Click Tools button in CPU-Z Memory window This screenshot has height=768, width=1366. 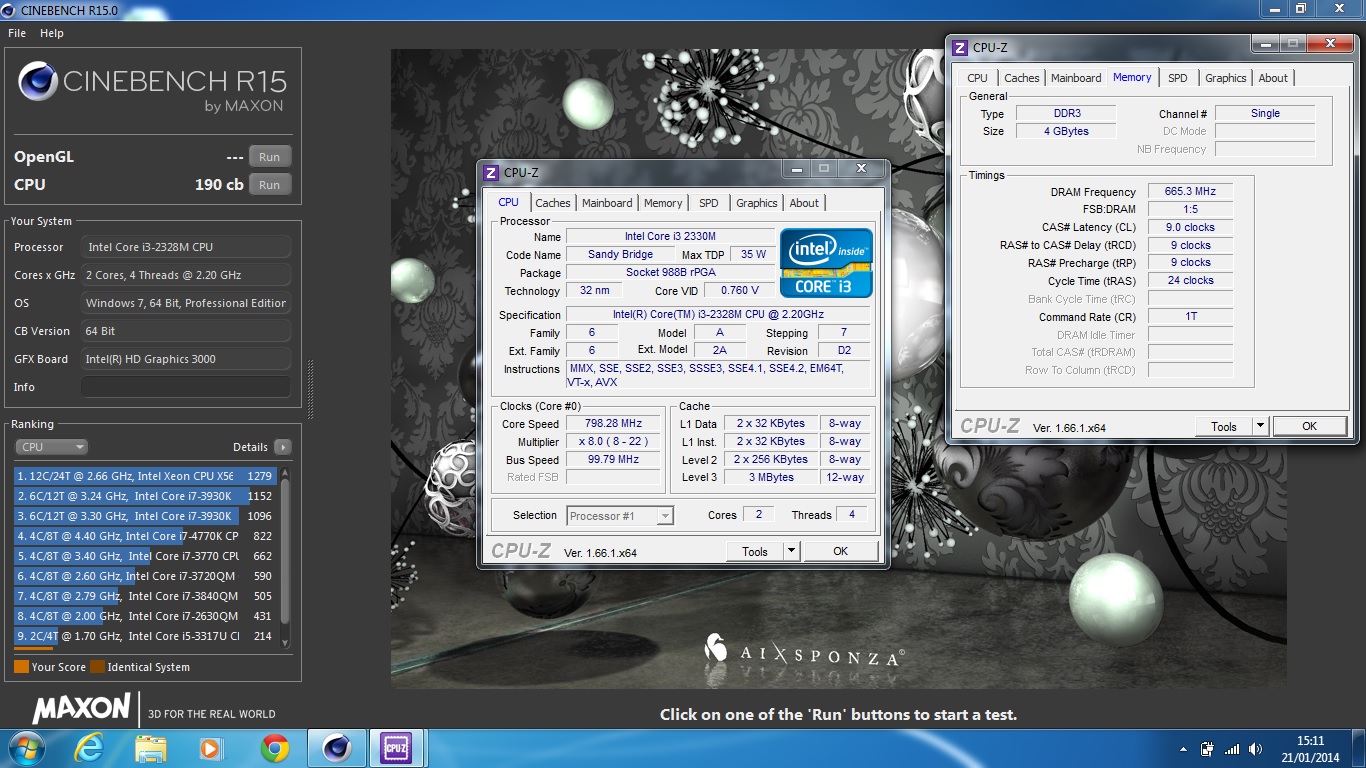(x=1224, y=426)
